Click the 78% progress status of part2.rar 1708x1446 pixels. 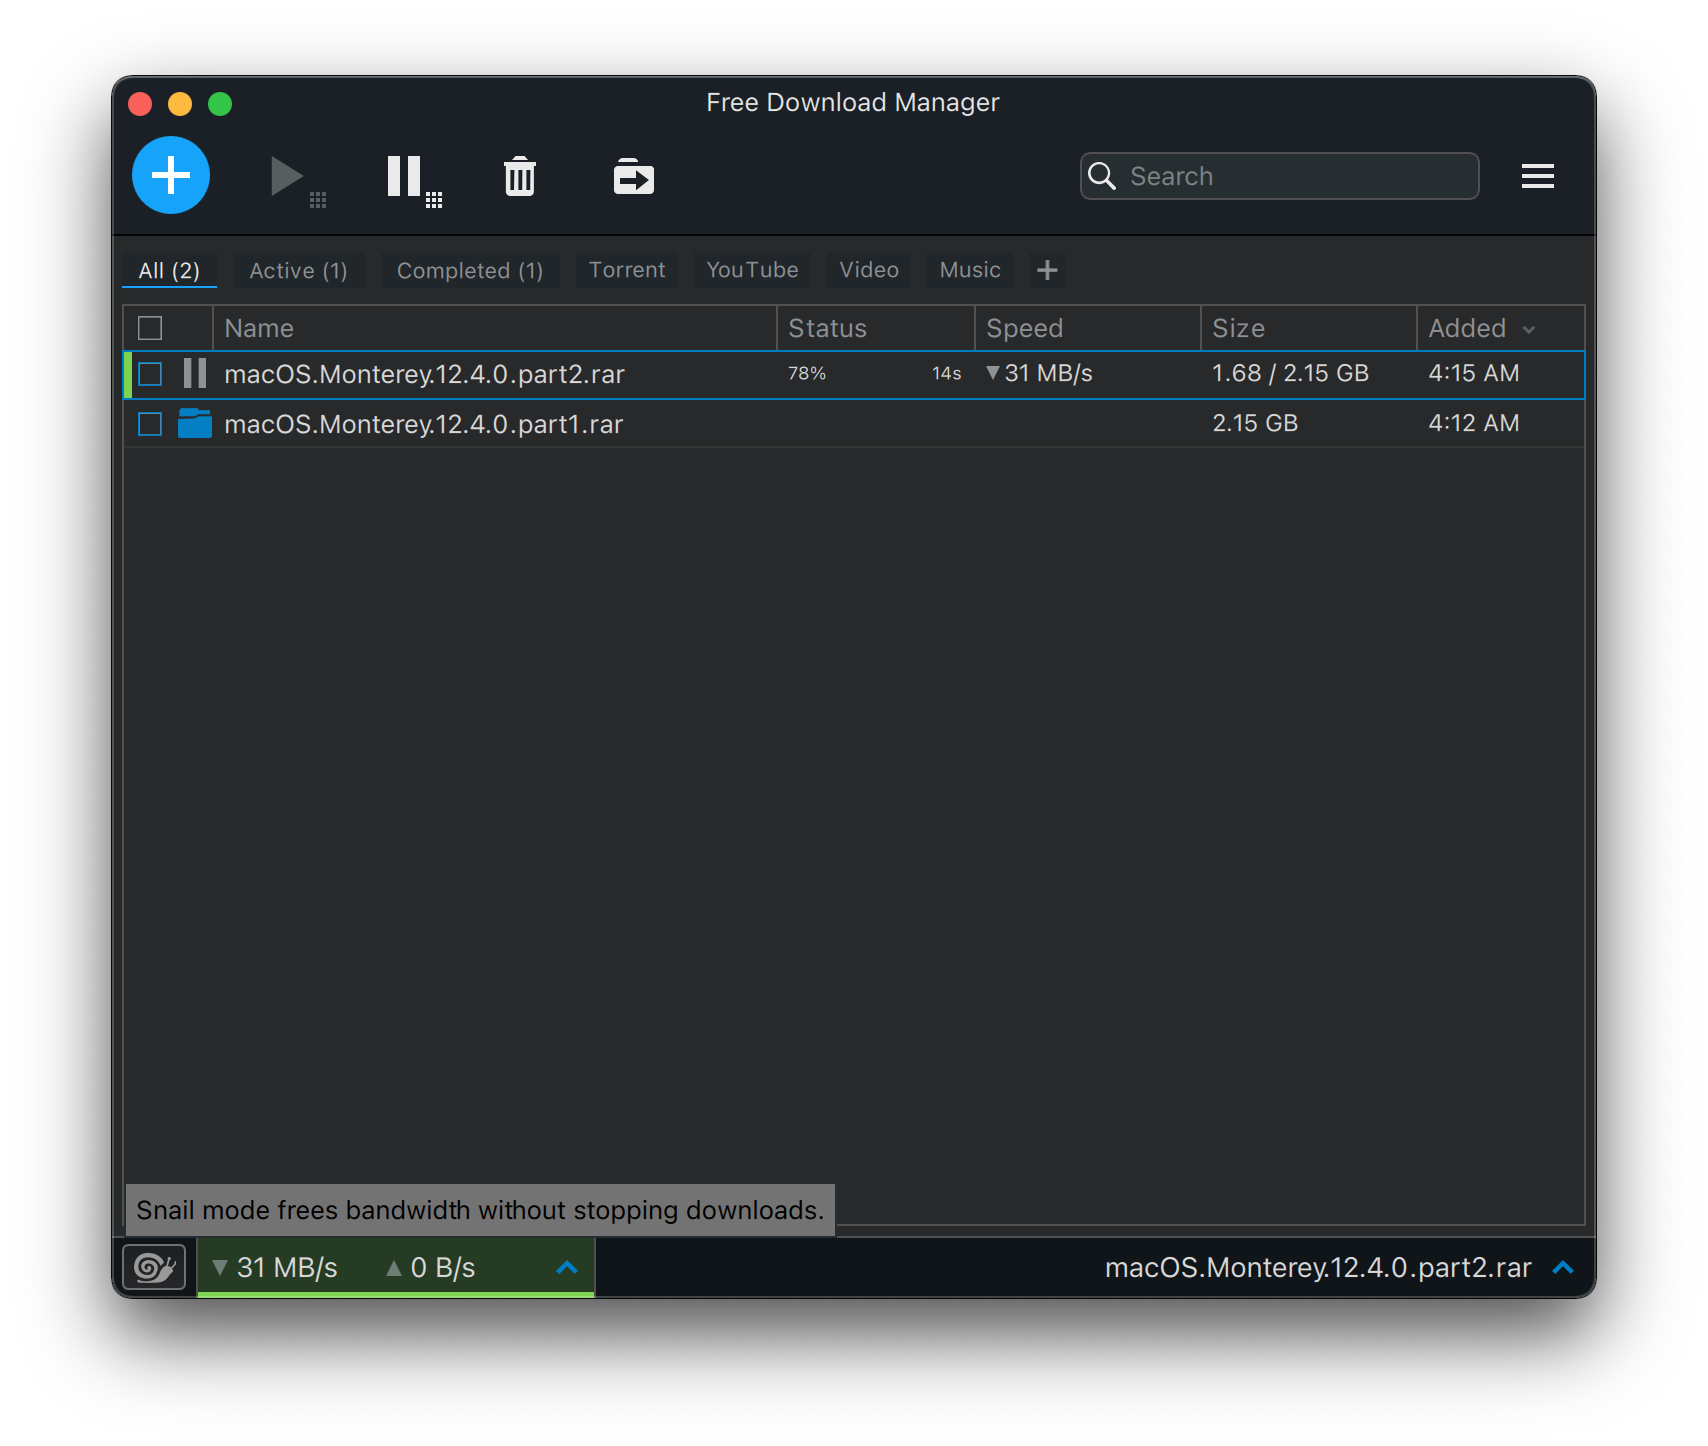coord(807,374)
